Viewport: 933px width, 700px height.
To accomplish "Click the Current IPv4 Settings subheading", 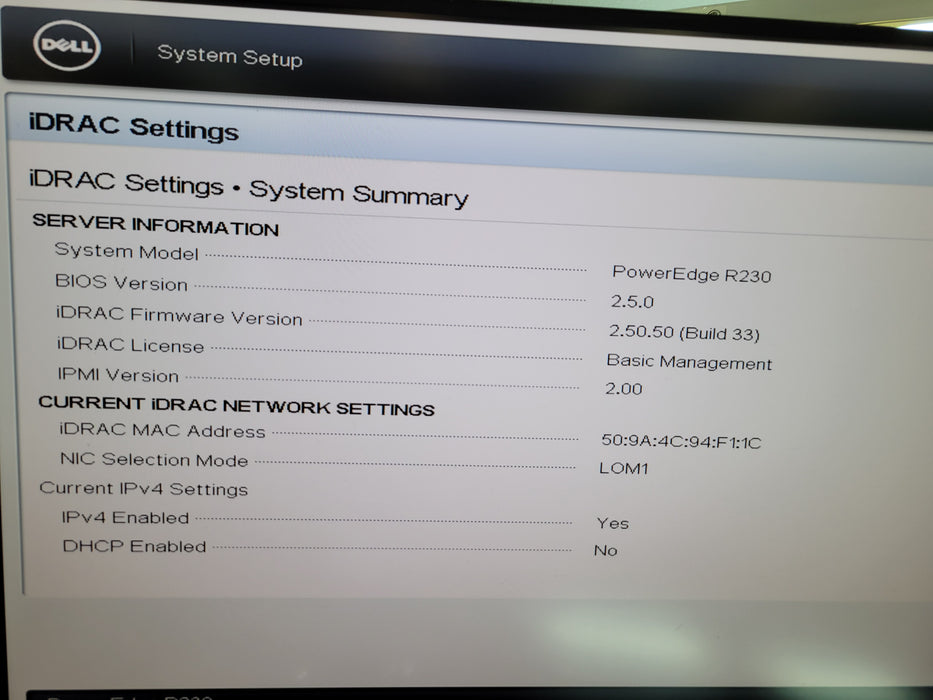I will pyautogui.click(x=143, y=489).
